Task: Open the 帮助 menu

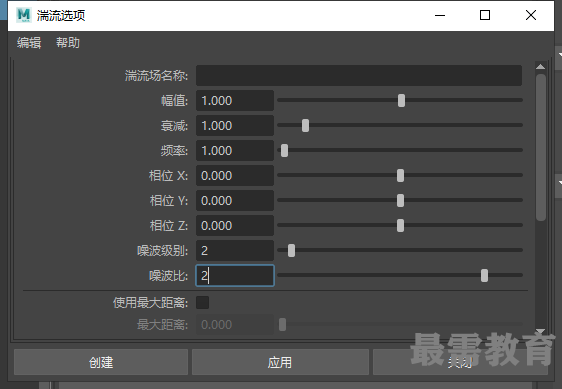Action: pyautogui.click(x=68, y=43)
